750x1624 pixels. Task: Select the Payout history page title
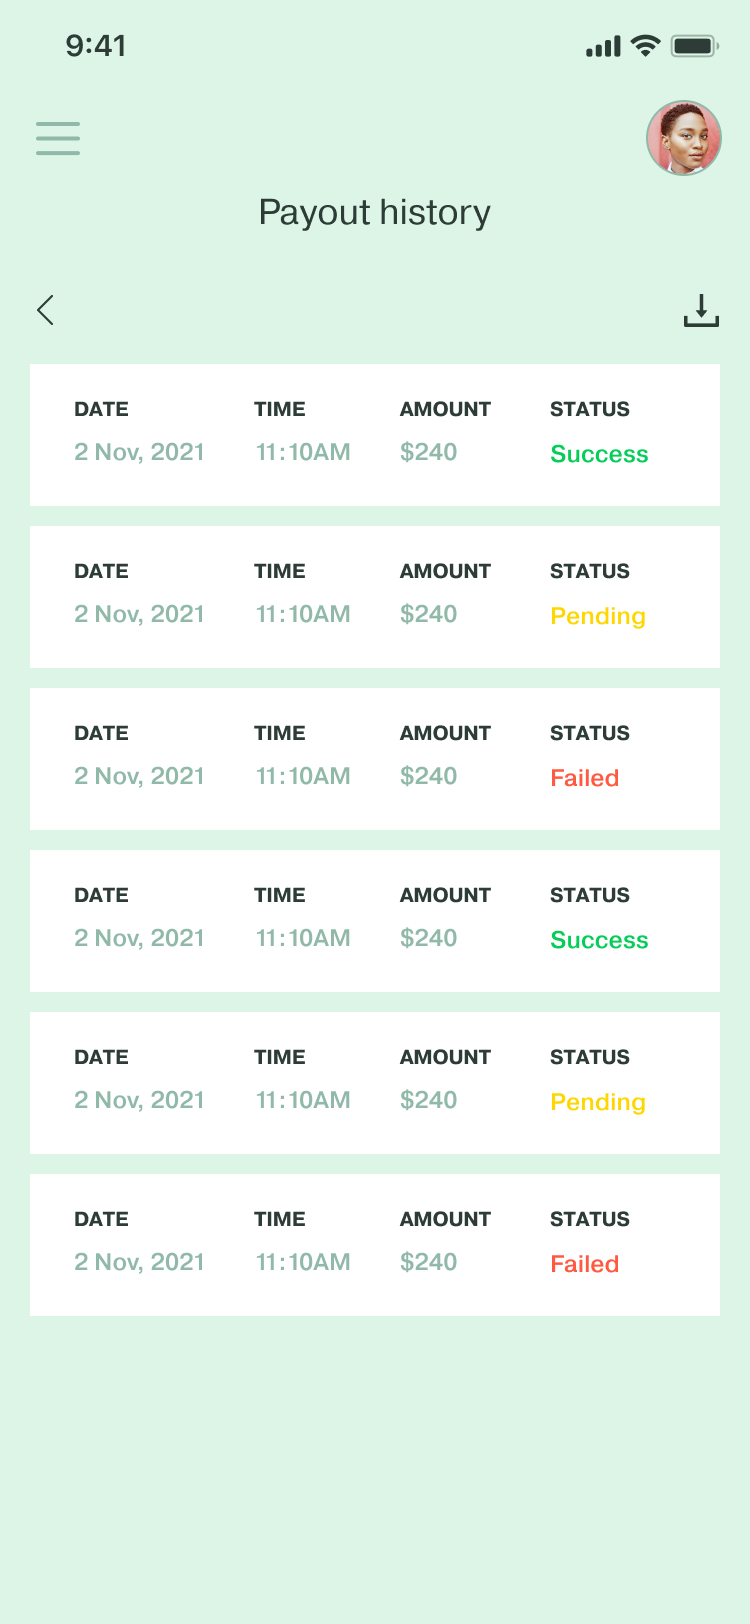tap(374, 213)
